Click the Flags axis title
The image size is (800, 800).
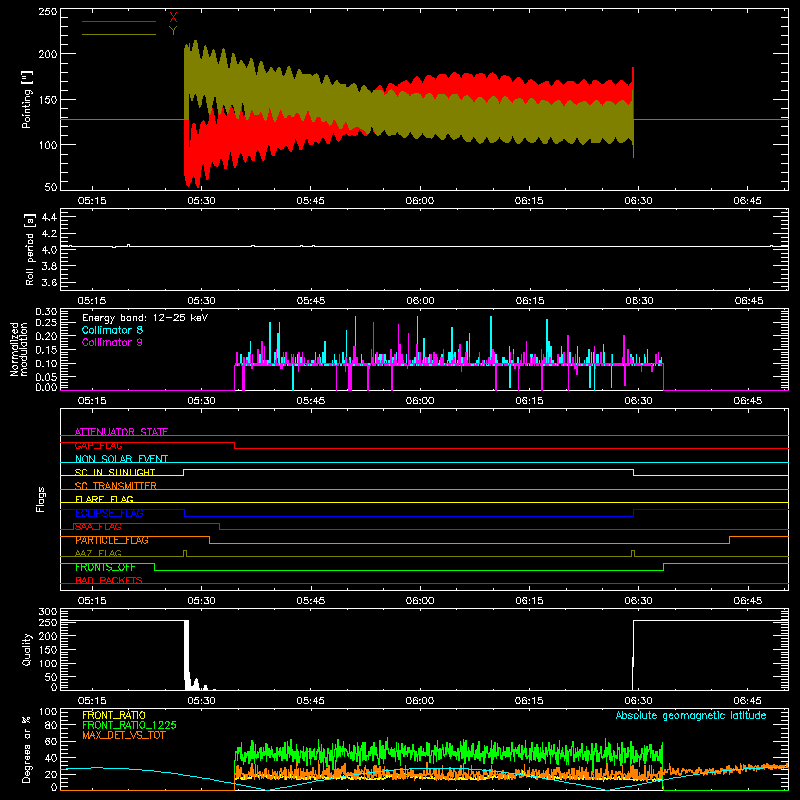pyautogui.click(x=40, y=499)
